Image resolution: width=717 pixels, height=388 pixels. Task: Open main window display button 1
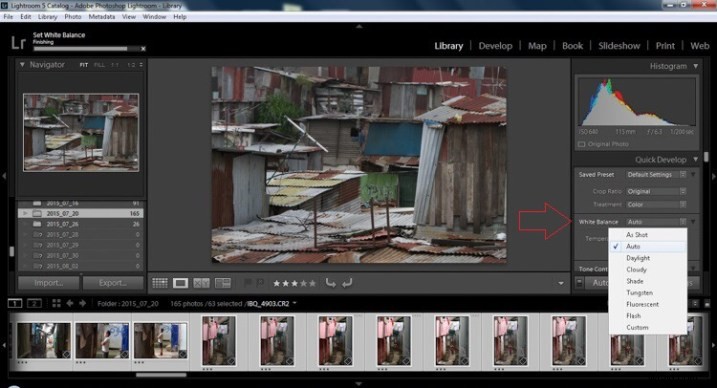15,303
